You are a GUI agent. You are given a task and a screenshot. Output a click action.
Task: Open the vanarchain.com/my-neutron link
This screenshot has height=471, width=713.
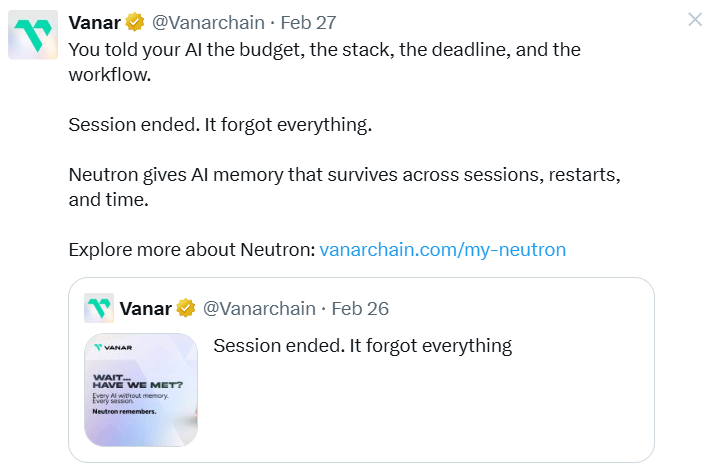(x=442, y=249)
